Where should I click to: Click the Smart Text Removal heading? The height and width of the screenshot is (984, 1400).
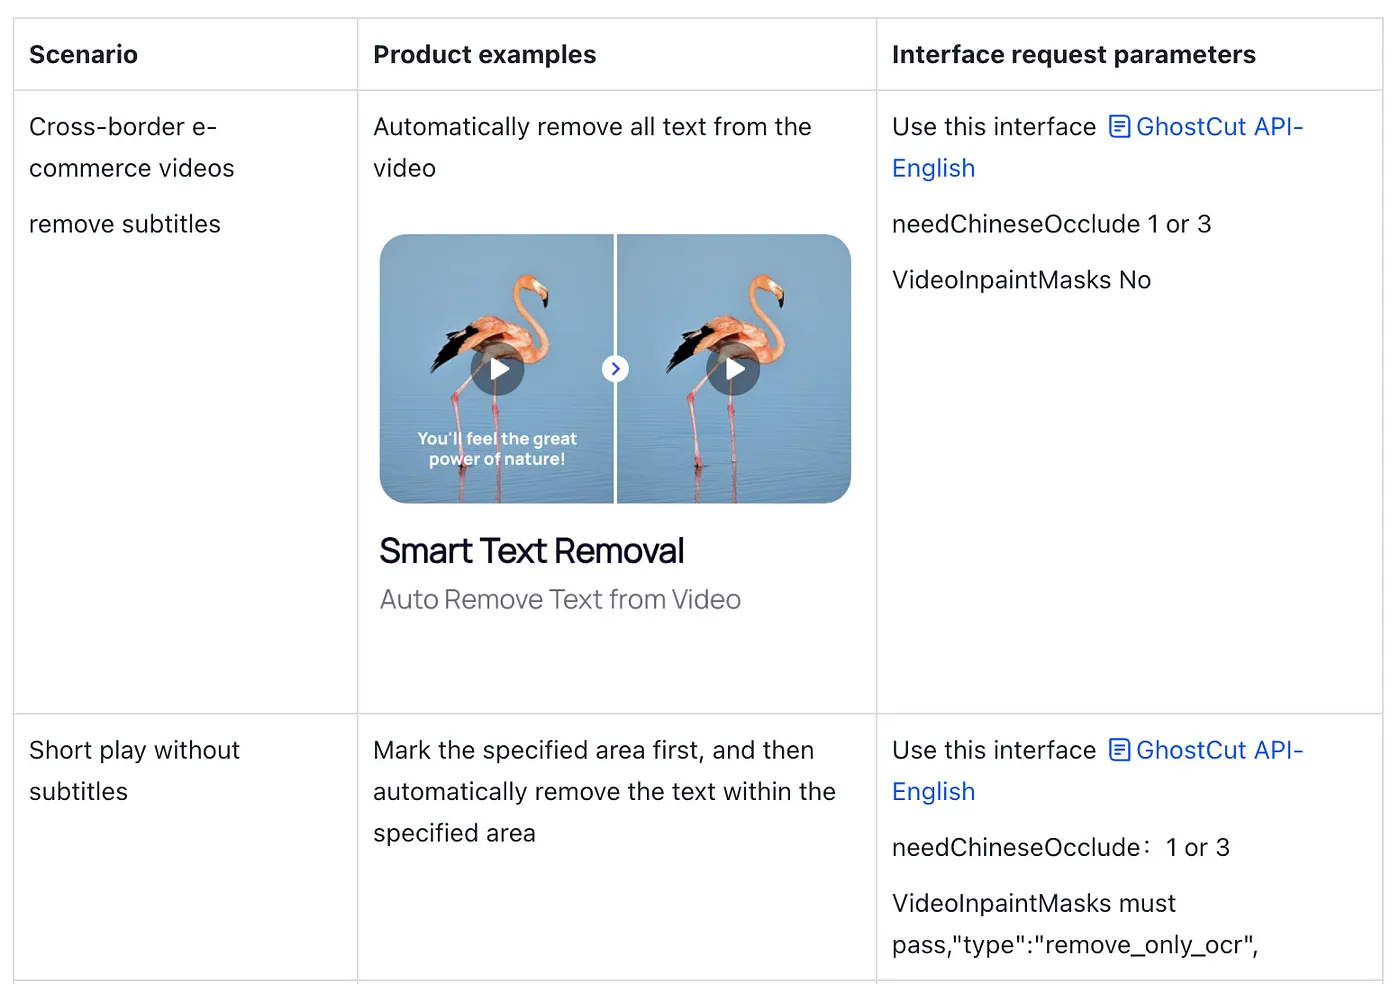click(x=531, y=550)
